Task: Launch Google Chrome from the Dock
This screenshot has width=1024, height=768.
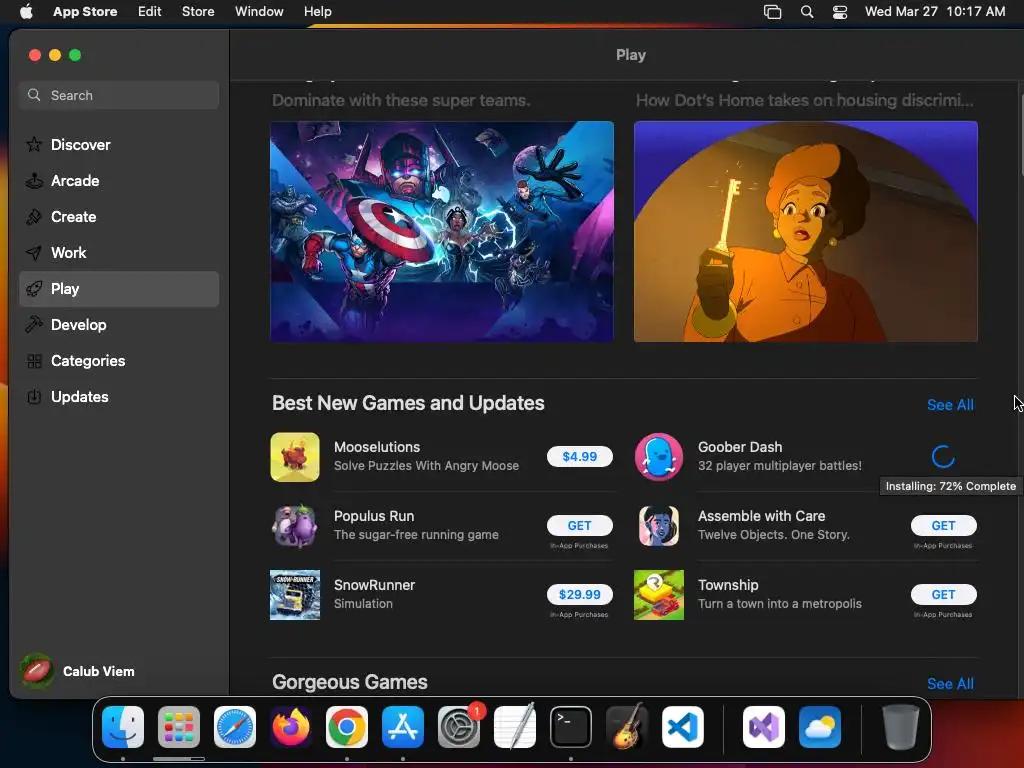Action: [347, 727]
